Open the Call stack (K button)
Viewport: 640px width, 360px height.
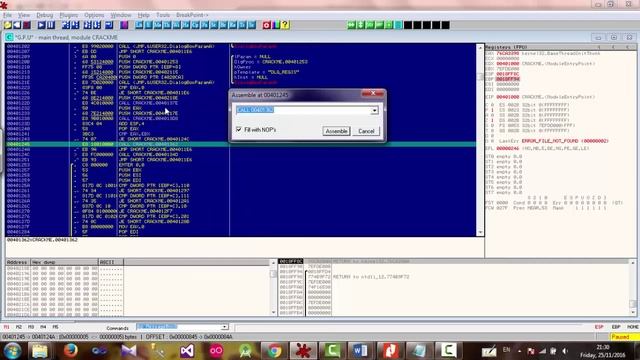coord(214,25)
